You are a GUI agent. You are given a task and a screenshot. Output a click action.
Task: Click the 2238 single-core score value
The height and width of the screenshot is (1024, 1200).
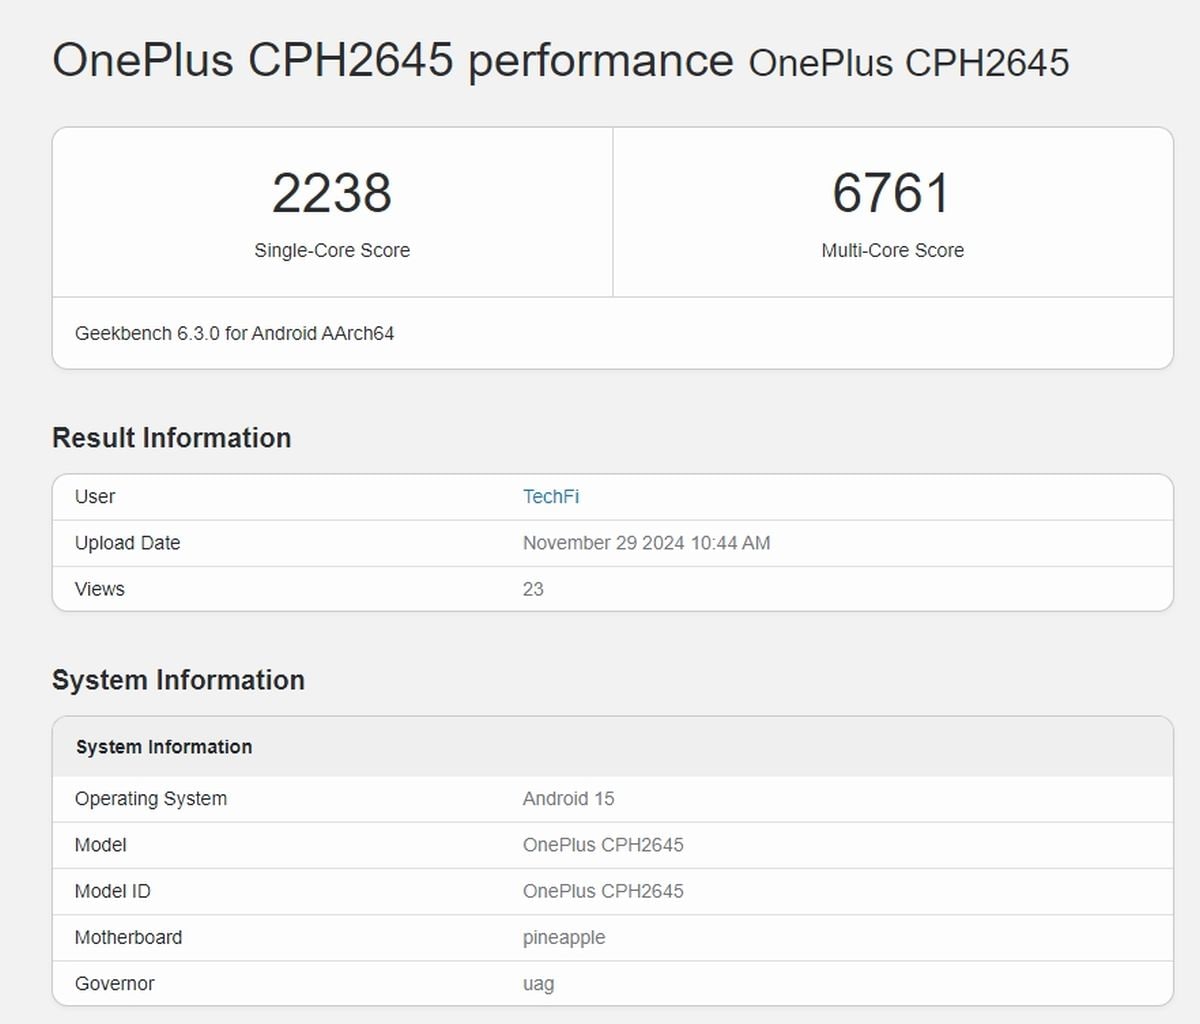click(332, 193)
